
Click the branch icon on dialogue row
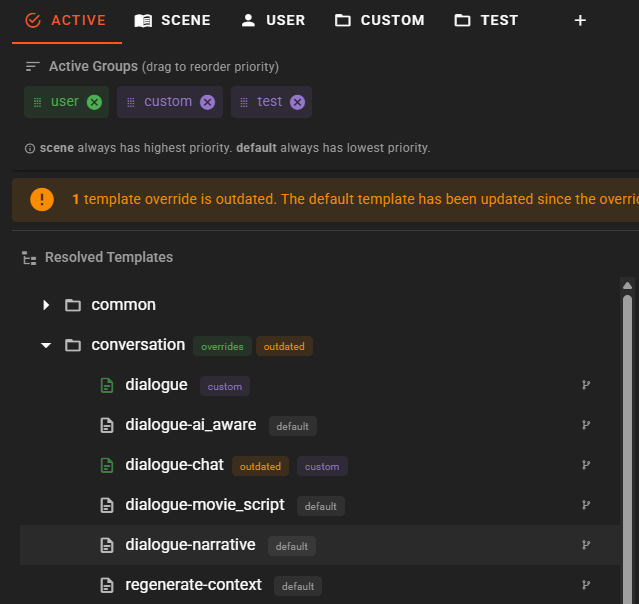coord(585,385)
